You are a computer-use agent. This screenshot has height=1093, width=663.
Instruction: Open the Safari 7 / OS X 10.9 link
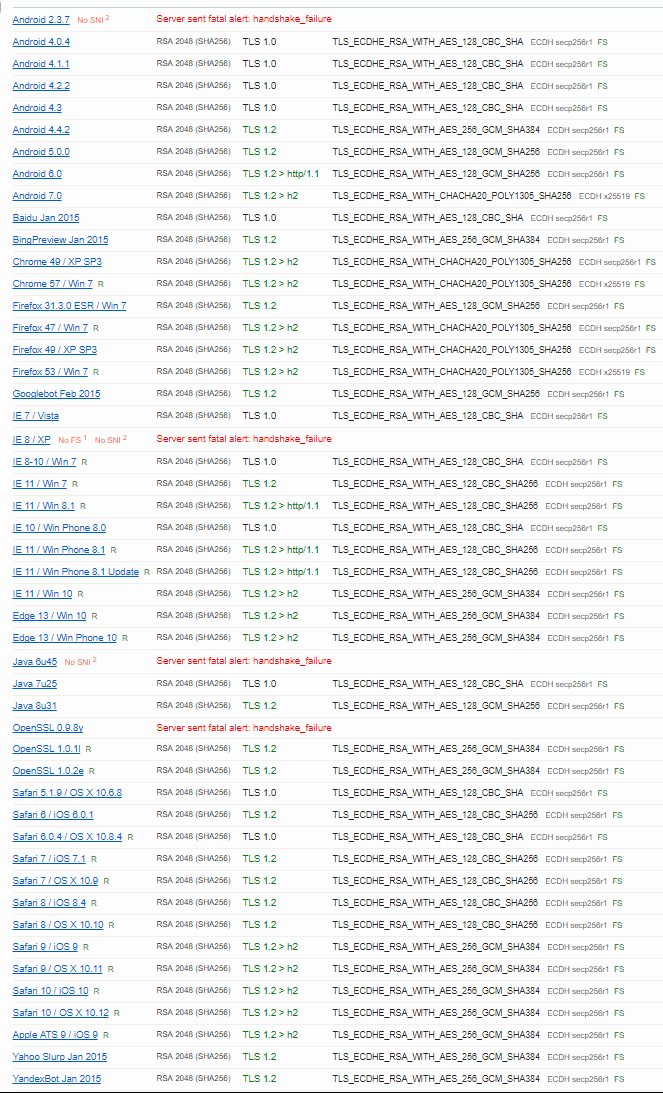[x=56, y=880]
